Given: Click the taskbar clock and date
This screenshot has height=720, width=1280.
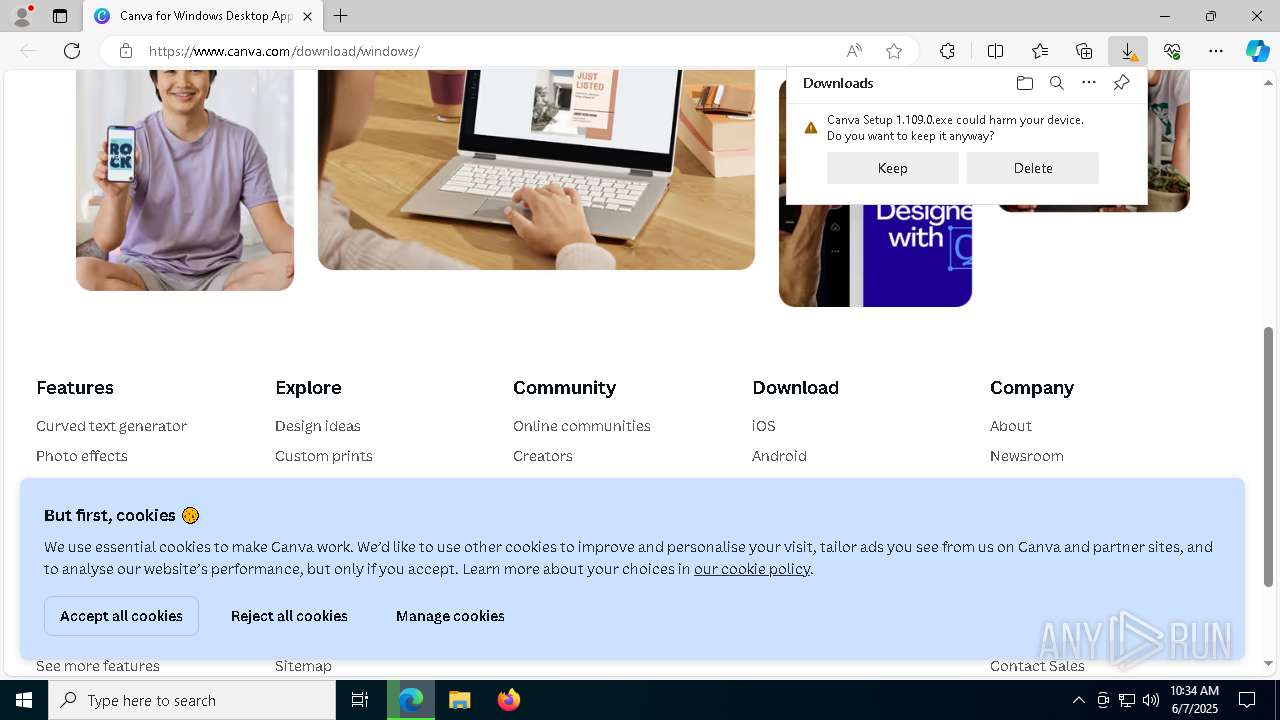Looking at the screenshot, I should (1194, 700).
